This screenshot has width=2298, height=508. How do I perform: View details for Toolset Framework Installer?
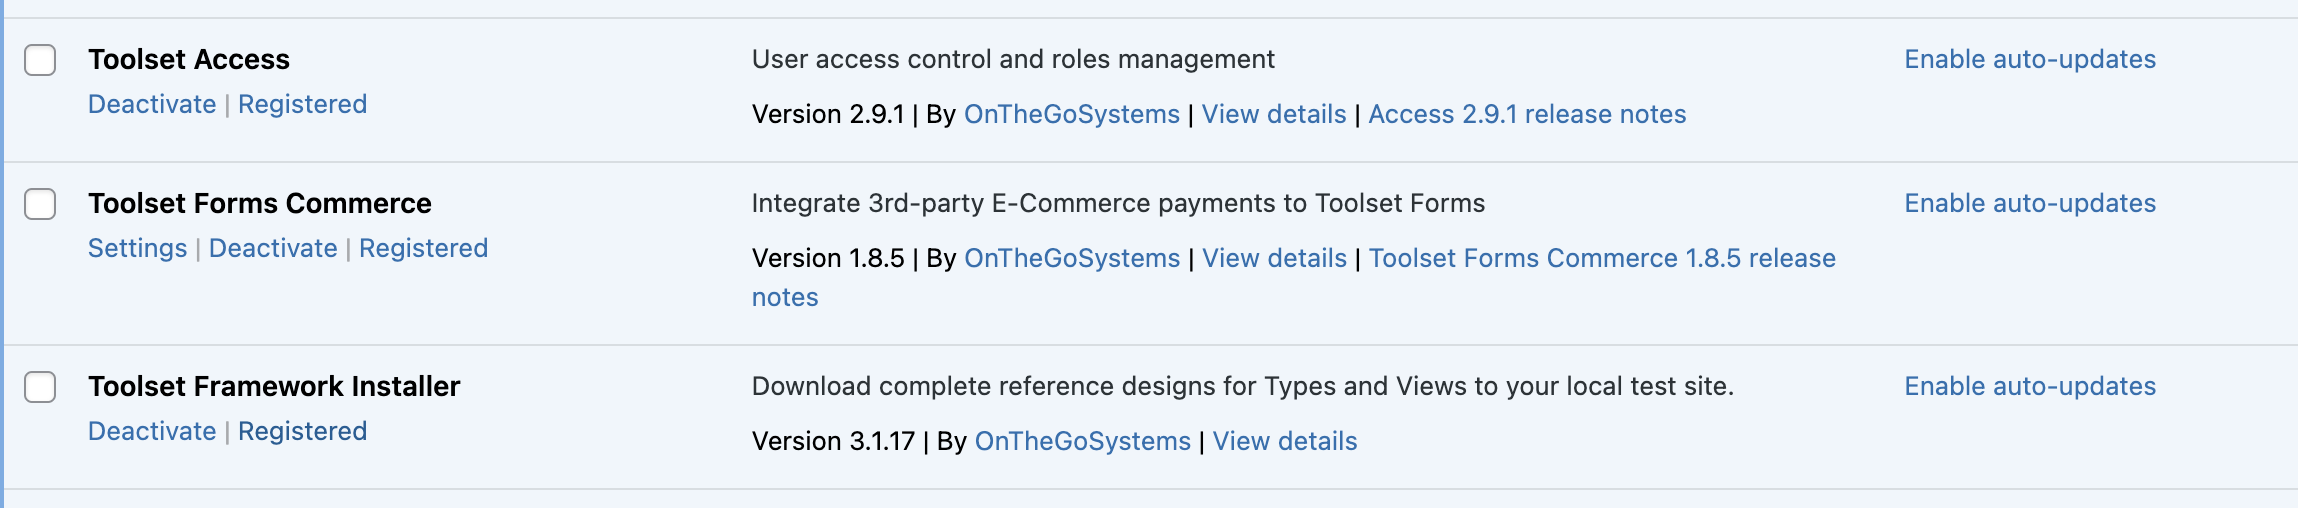[x=1285, y=441]
